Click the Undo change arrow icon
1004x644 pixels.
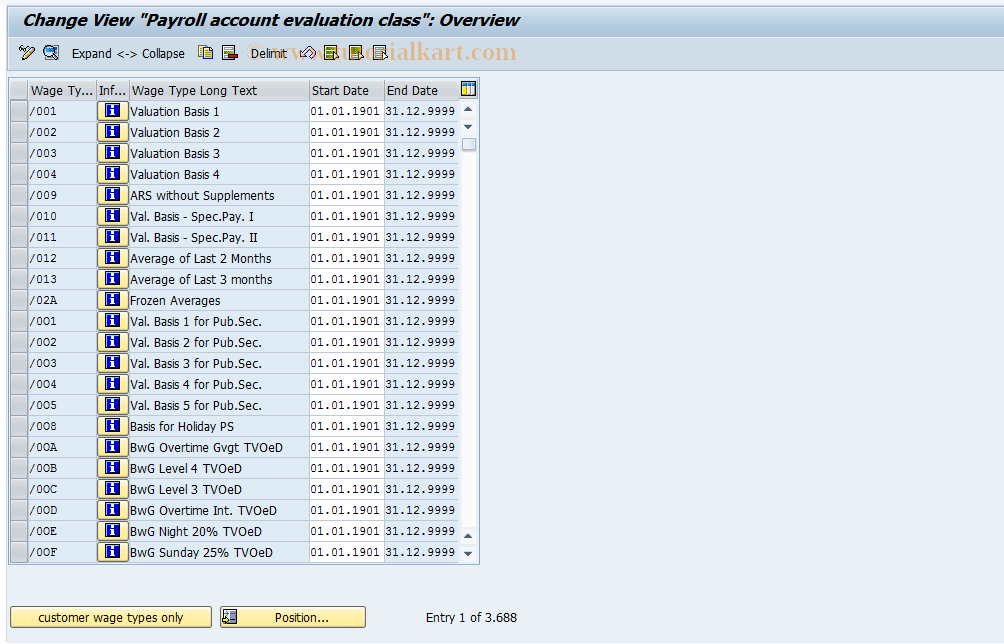pyautogui.click(x=307, y=53)
